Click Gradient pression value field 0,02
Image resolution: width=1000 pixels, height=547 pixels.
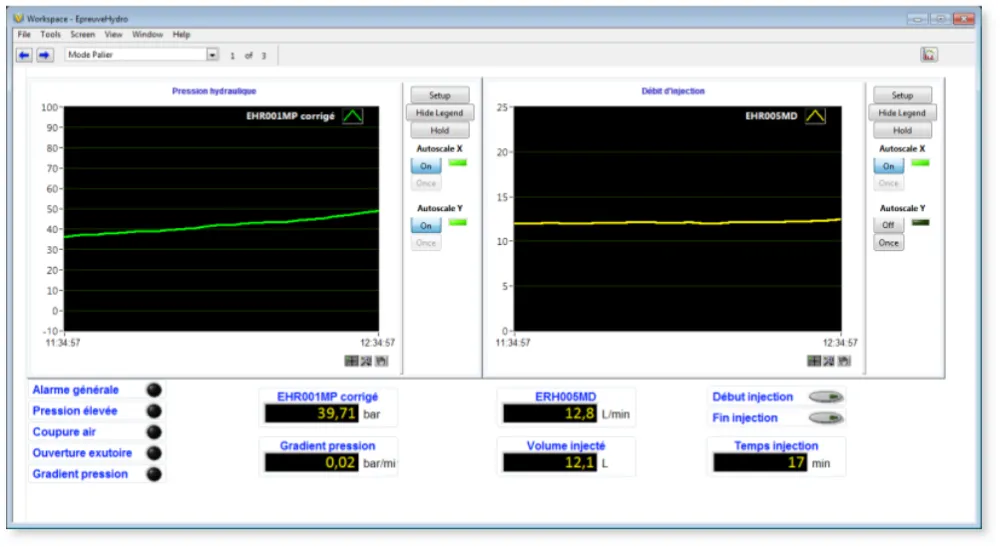tap(312, 463)
